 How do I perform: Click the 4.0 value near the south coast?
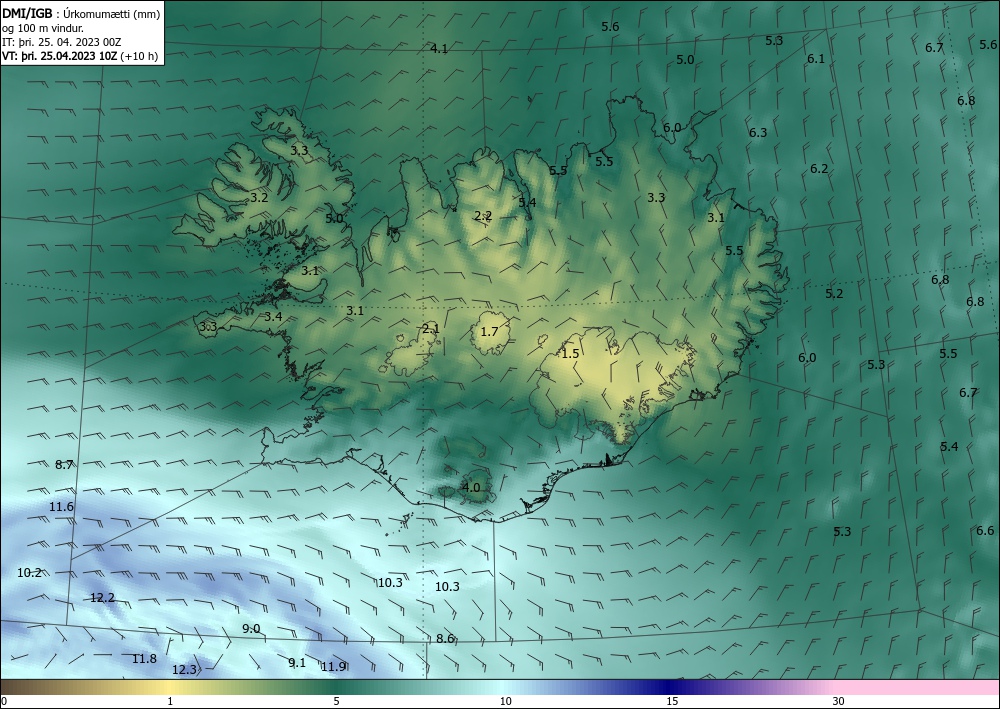tap(471, 488)
